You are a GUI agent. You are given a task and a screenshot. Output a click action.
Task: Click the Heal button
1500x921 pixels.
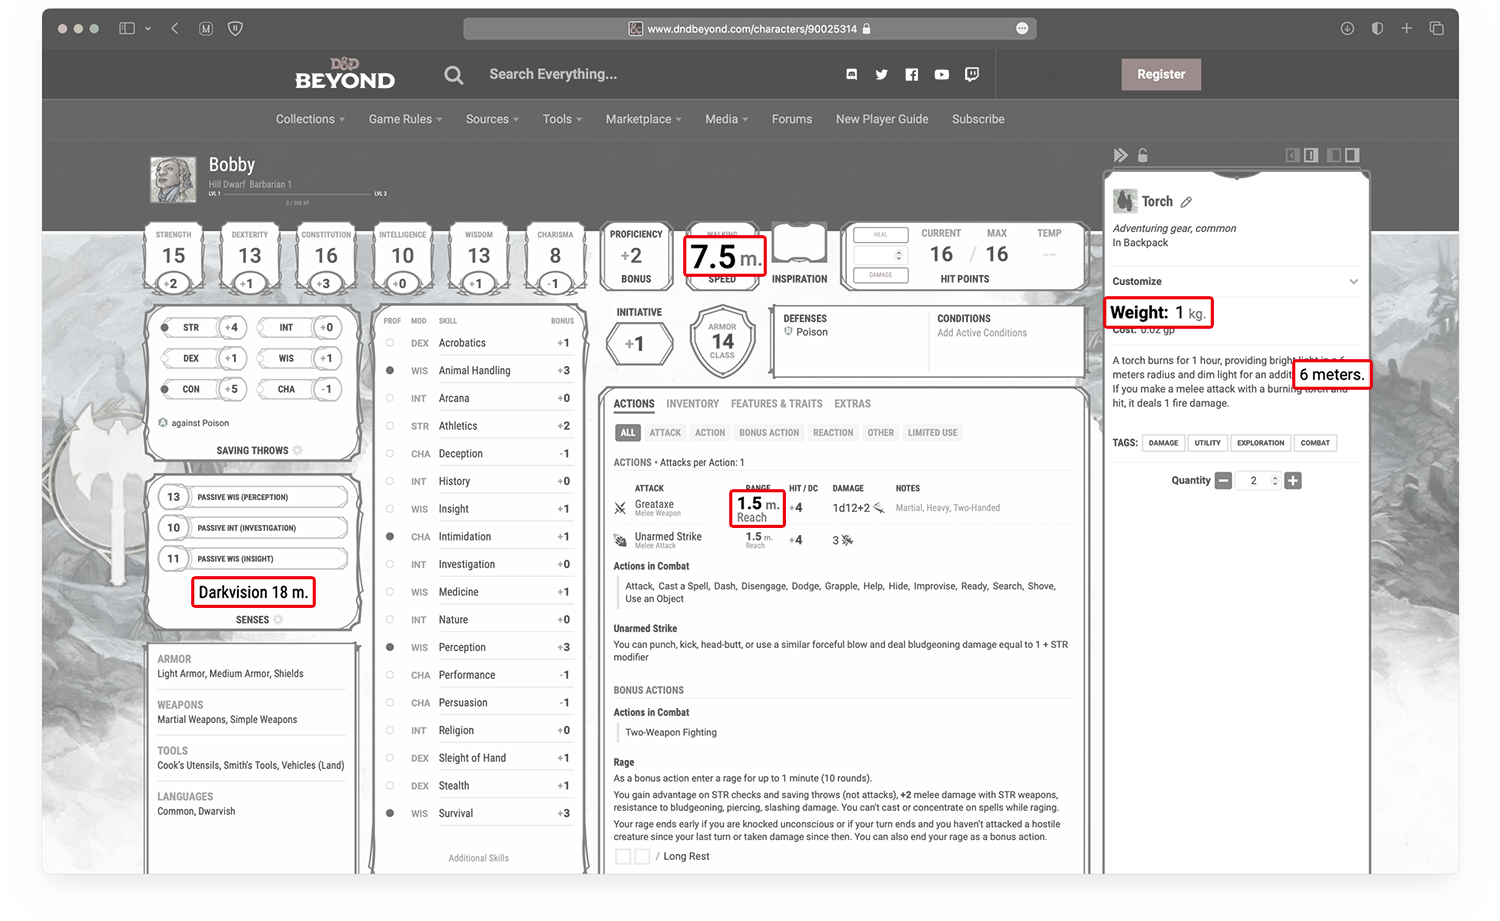click(x=880, y=235)
